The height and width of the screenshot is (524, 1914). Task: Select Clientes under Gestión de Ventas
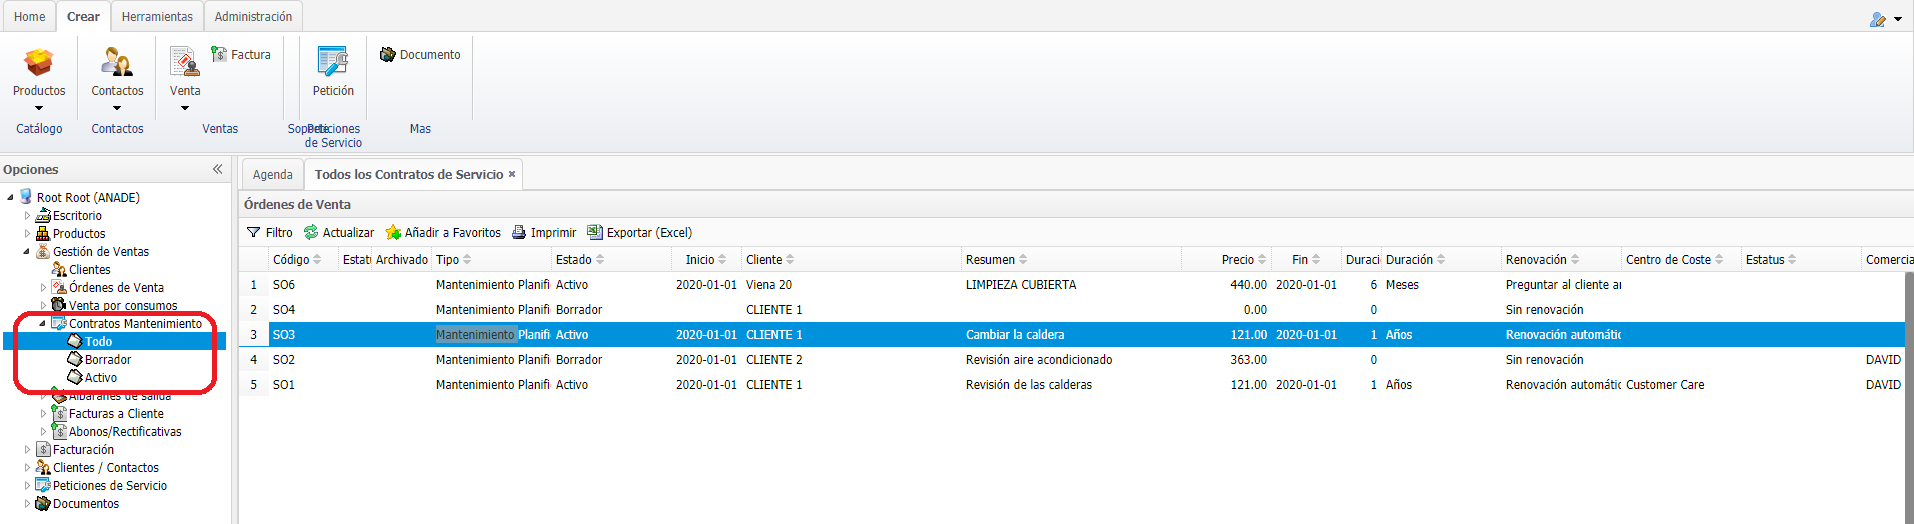89,270
